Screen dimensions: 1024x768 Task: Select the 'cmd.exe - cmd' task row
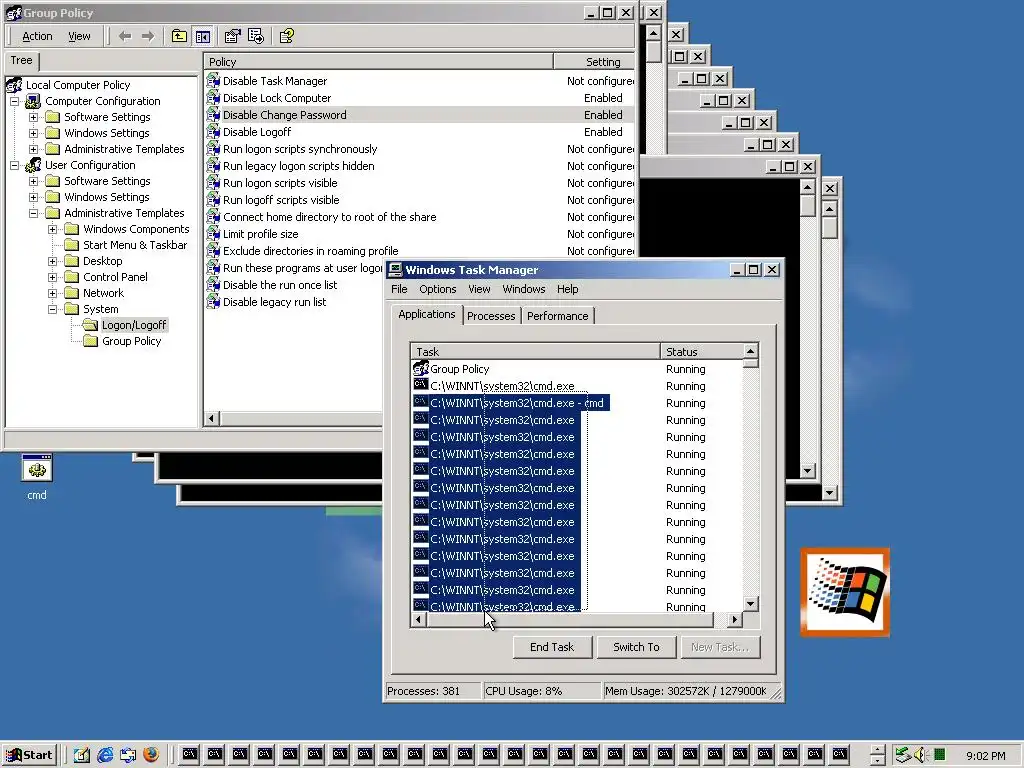click(511, 403)
